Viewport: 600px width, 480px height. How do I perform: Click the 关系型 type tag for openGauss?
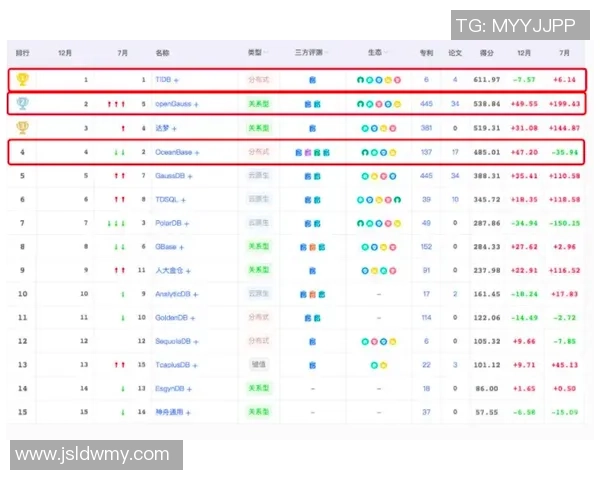point(259,103)
